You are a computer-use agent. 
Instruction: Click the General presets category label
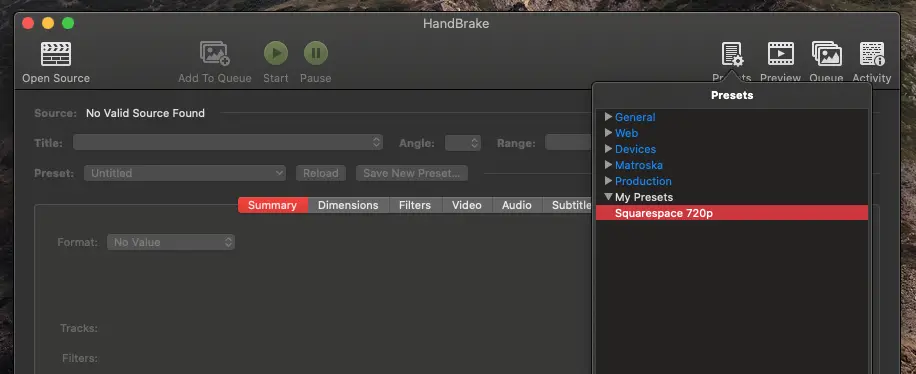pos(635,117)
